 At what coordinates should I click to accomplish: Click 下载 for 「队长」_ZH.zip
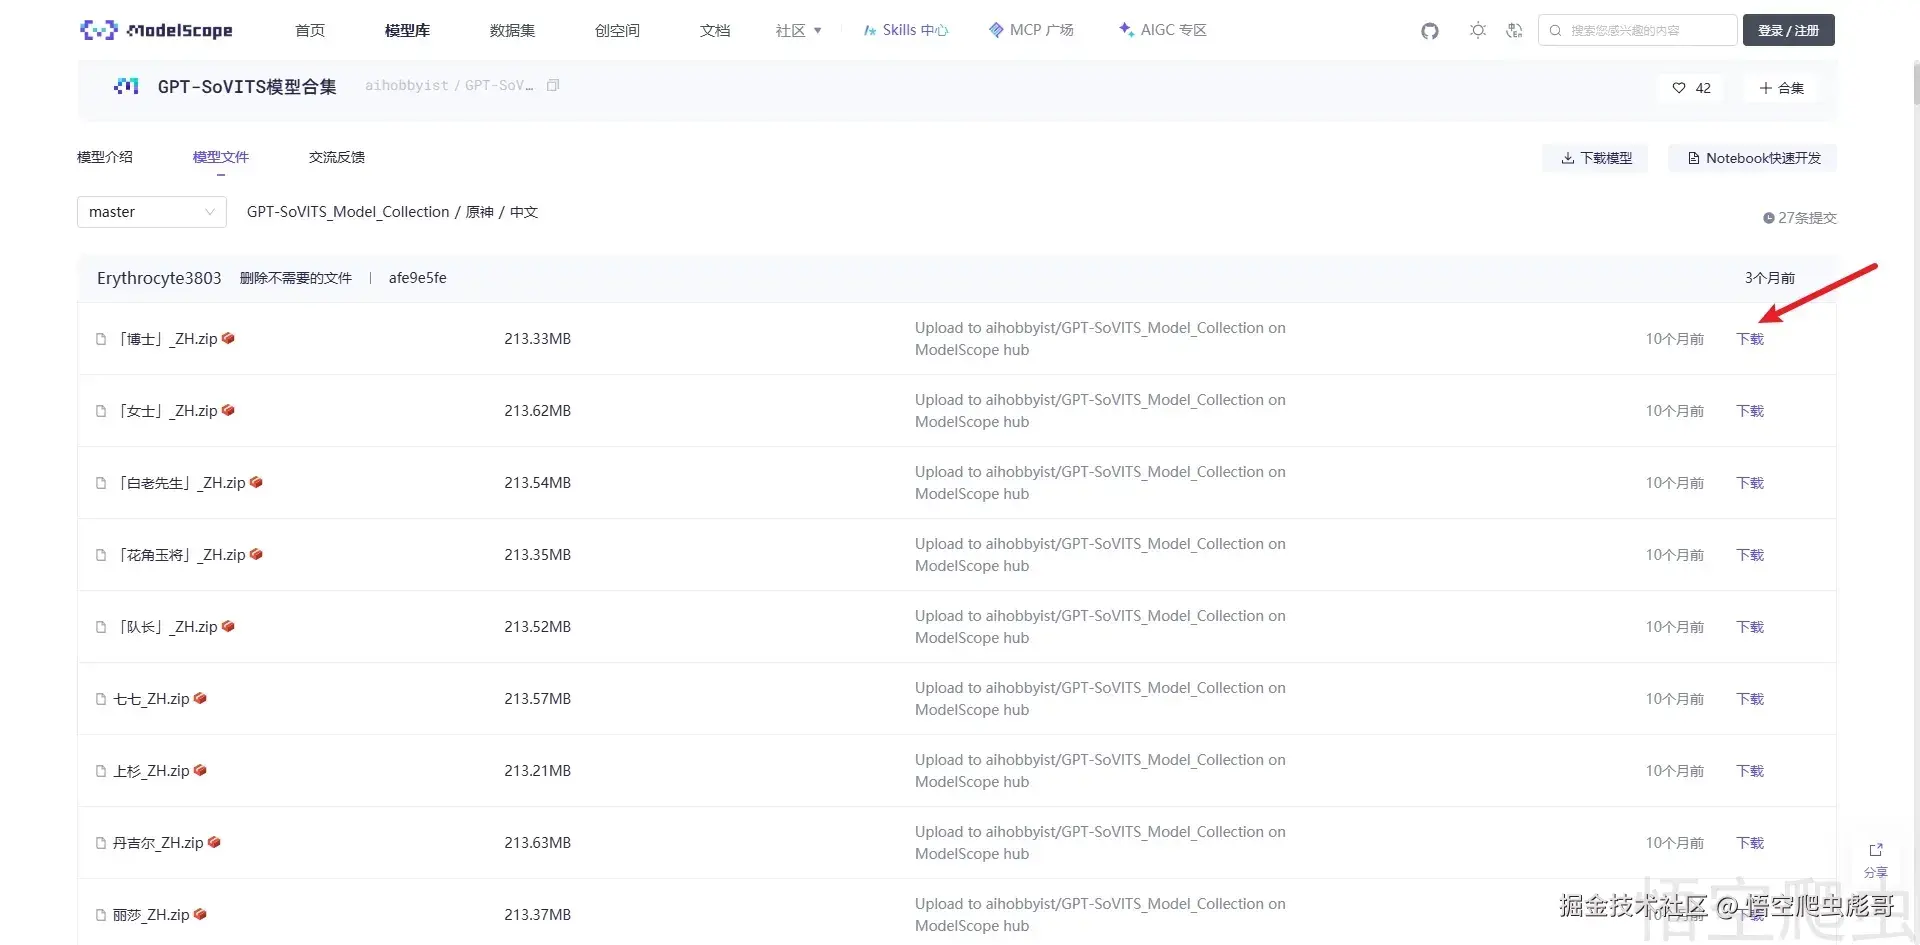click(1750, 627)
